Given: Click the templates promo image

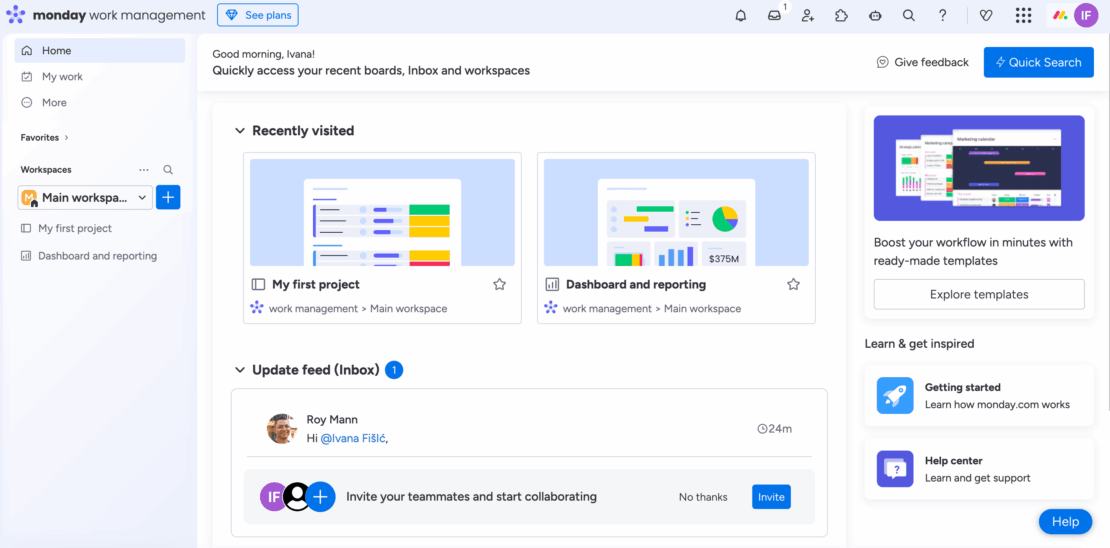Looking at the screenshot, I should [x=979, y=169].
